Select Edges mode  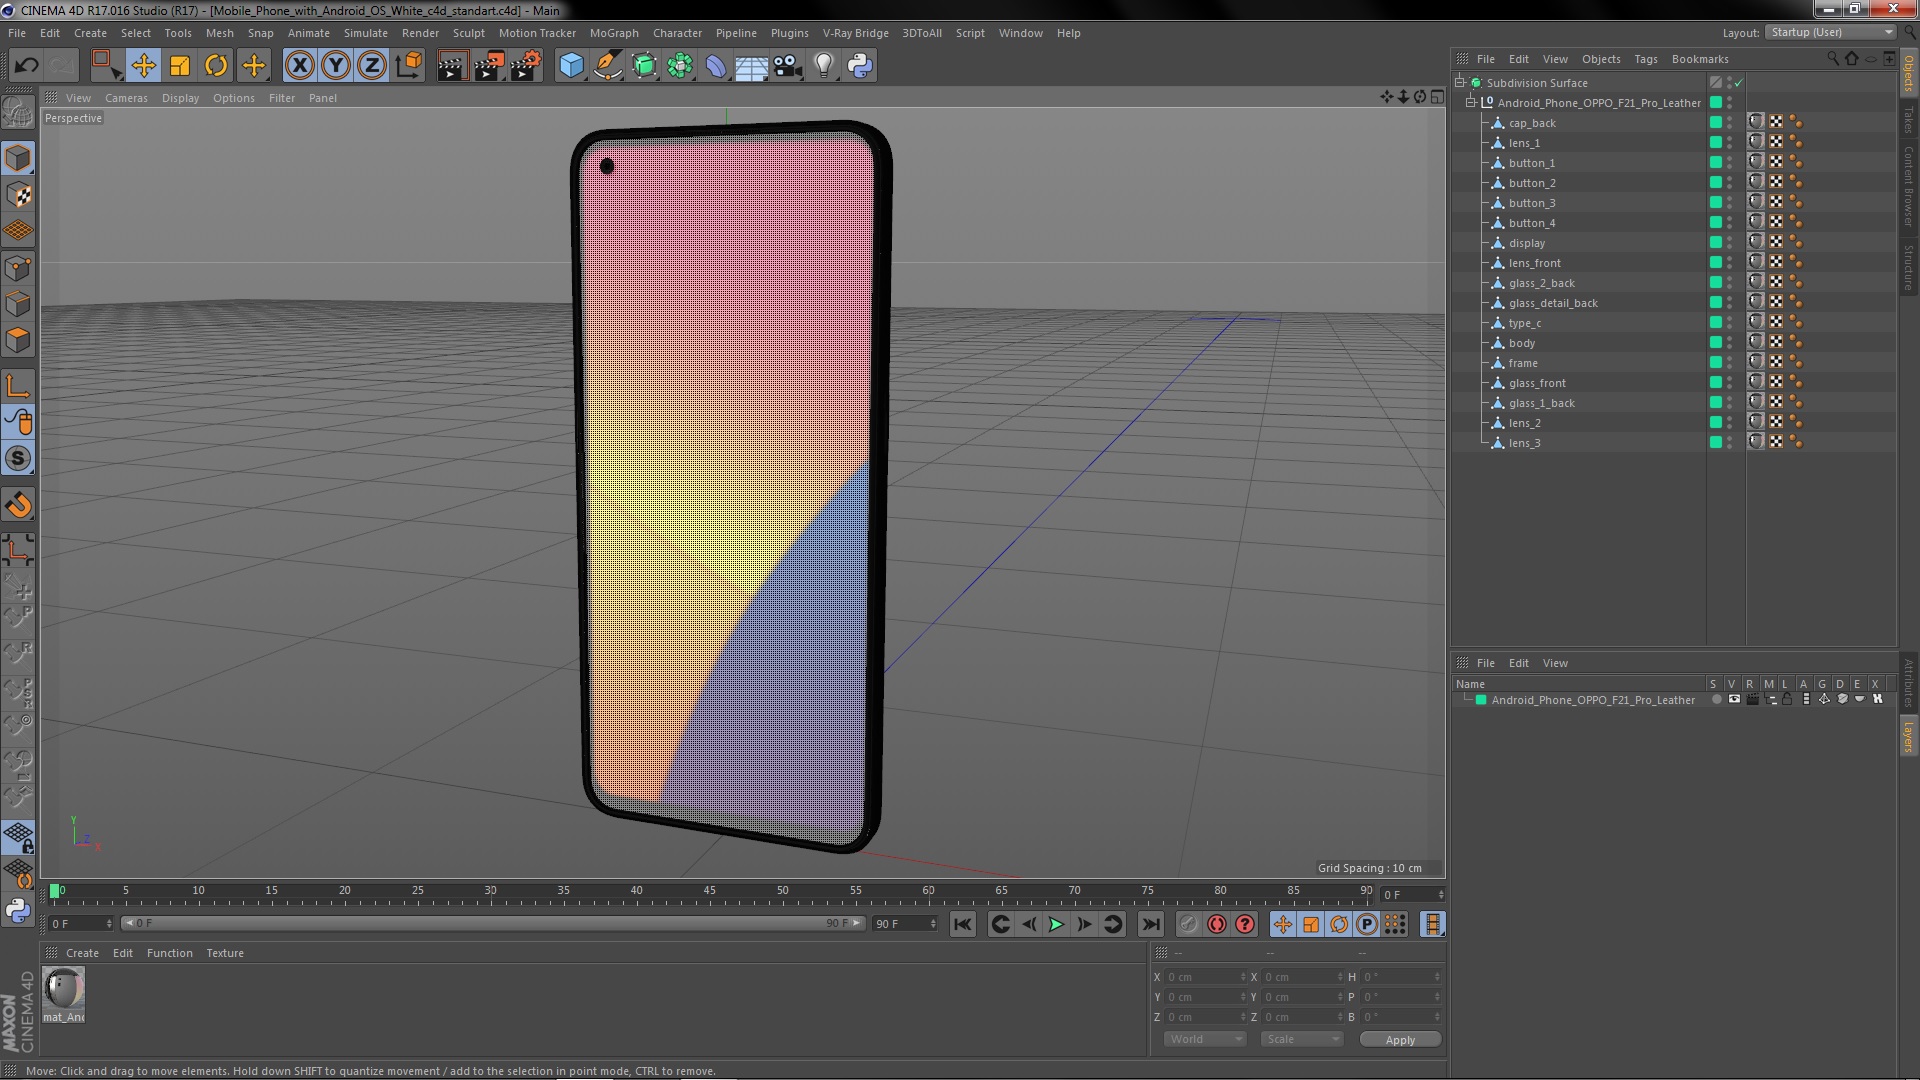pyautogui.click(x=18, y=304)
